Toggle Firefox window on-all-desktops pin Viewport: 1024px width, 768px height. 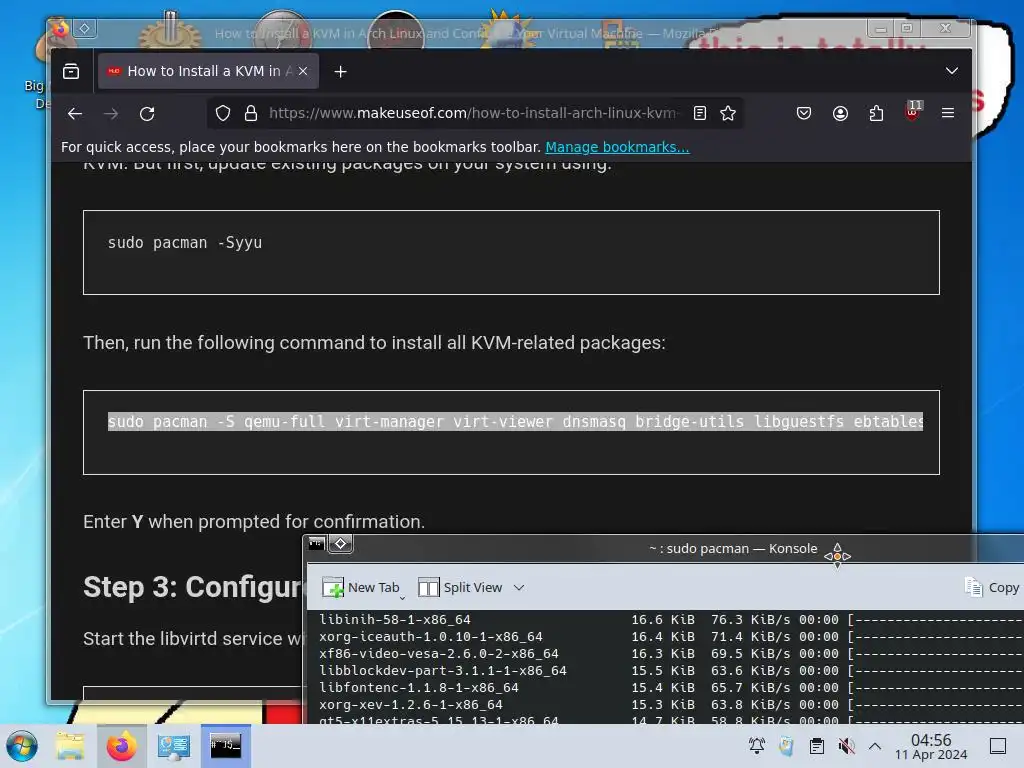(85, 28)
